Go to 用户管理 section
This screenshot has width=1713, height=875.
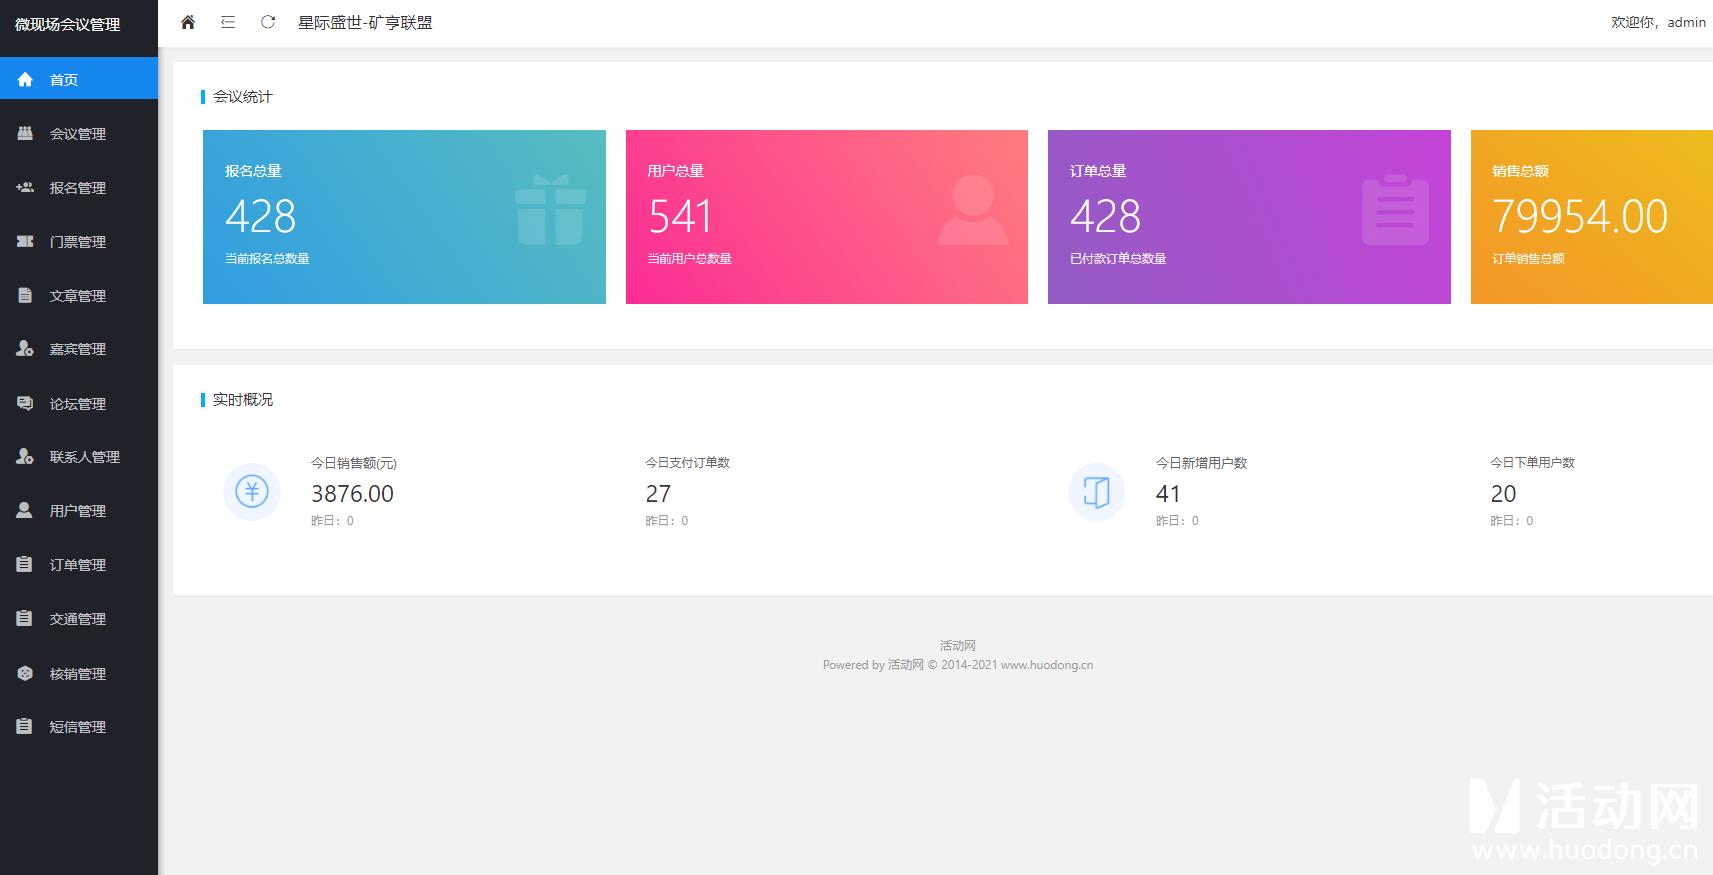[x=79, y=511]
